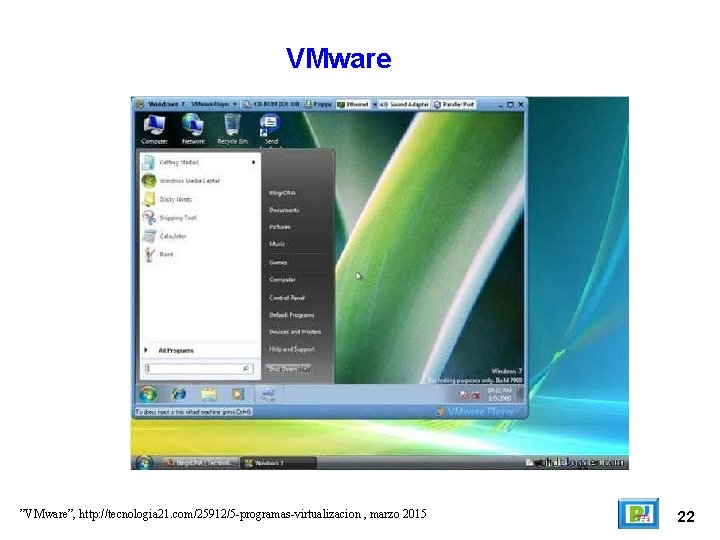Open the Send Feedback desktop shortcut
Screen dimensions: 720x540
point(270,131)
